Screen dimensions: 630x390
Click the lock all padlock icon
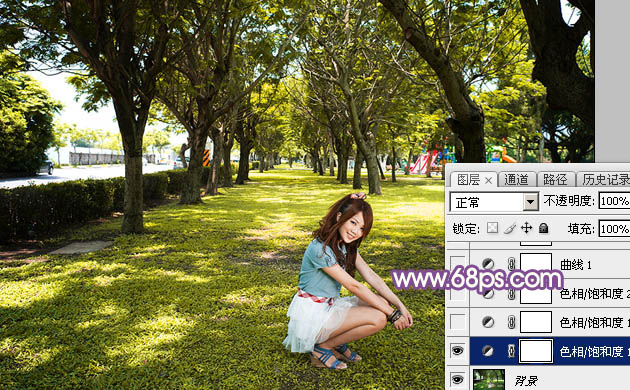point(543,228)
